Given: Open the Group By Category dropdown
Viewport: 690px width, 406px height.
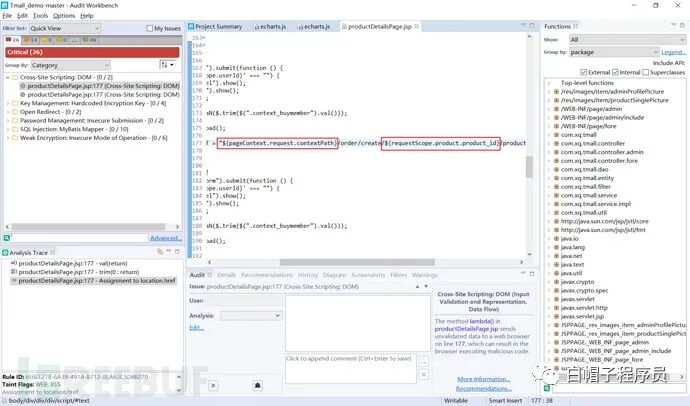Looking at the screenshot, I should [70, 65].
